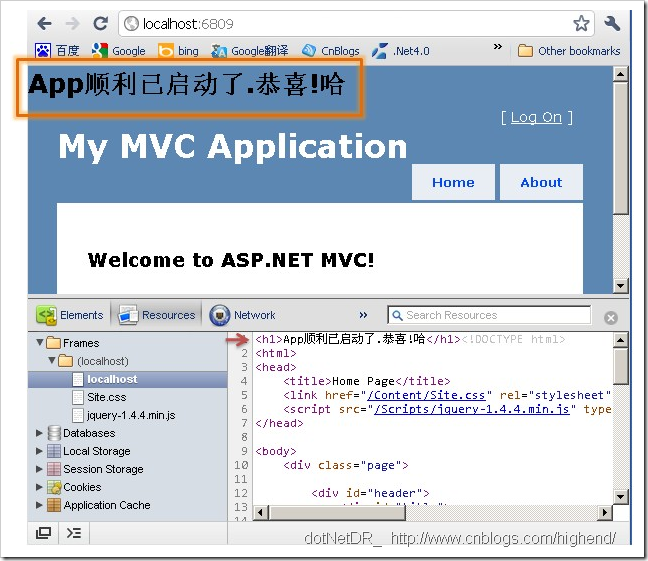Expand the Session Storage node

point(39,469)
